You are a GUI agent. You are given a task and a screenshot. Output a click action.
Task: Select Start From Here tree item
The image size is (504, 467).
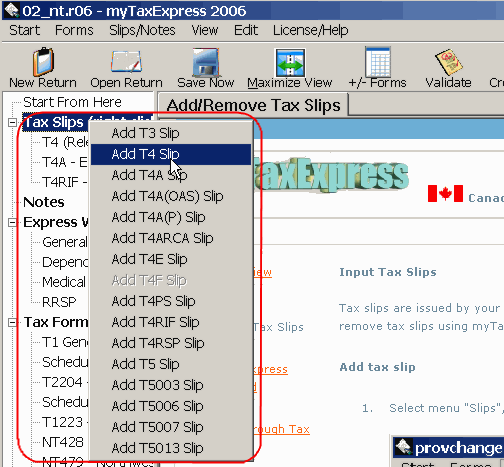[72, 102]
